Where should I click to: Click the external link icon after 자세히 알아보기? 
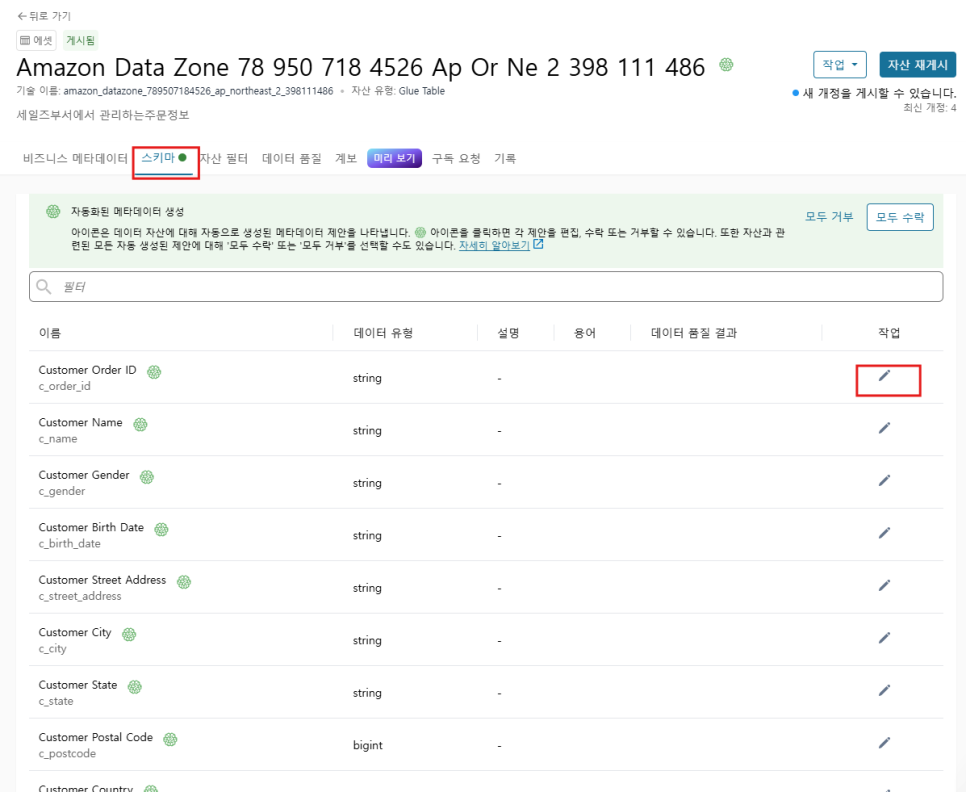(x=538, y=244)
